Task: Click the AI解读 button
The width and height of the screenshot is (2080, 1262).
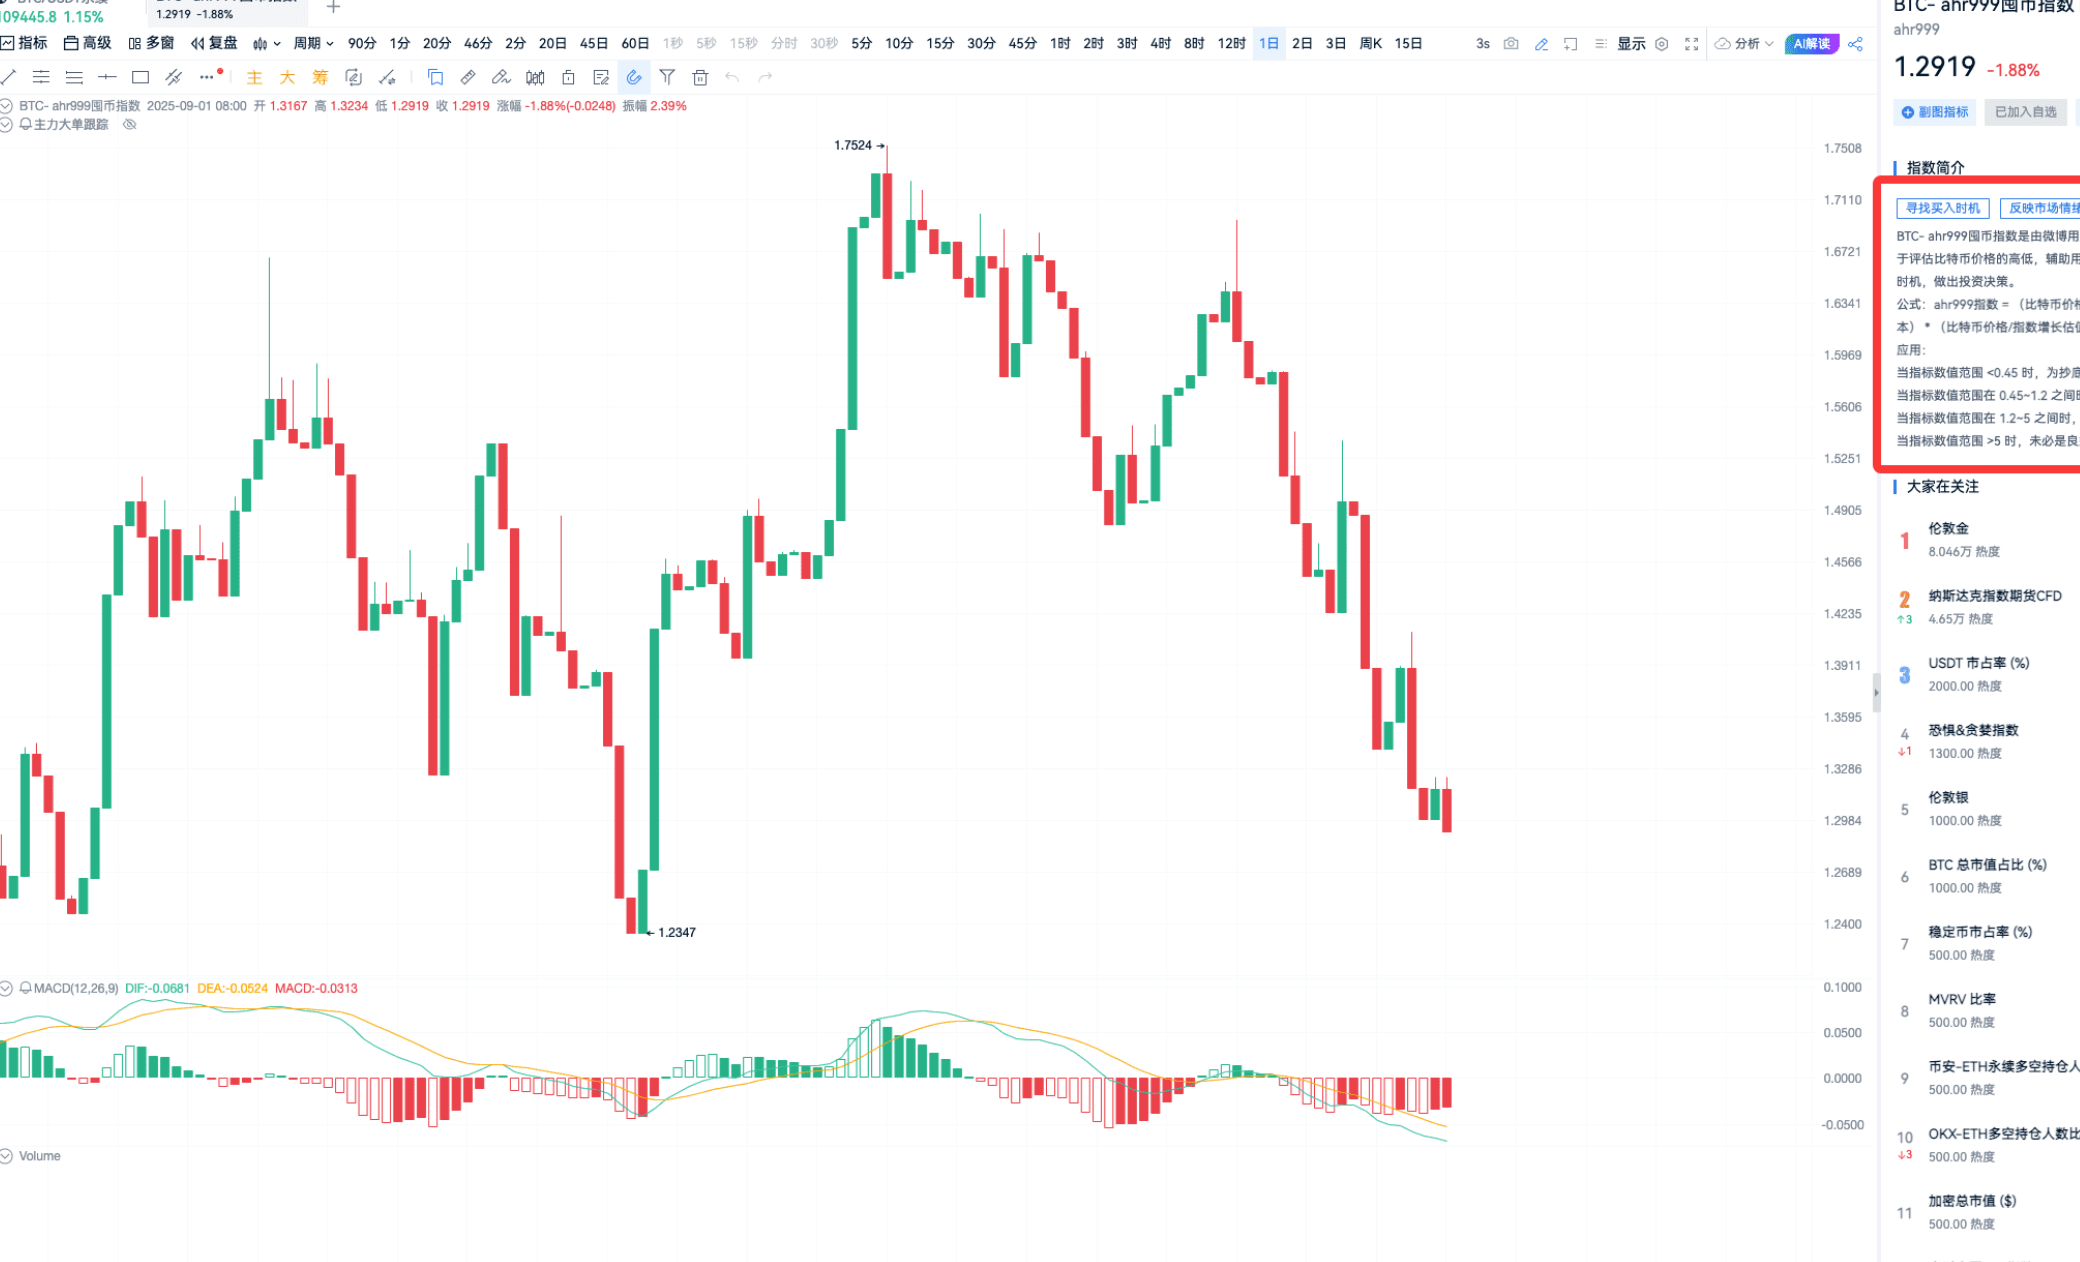Action: click(x=1811, y=44)
